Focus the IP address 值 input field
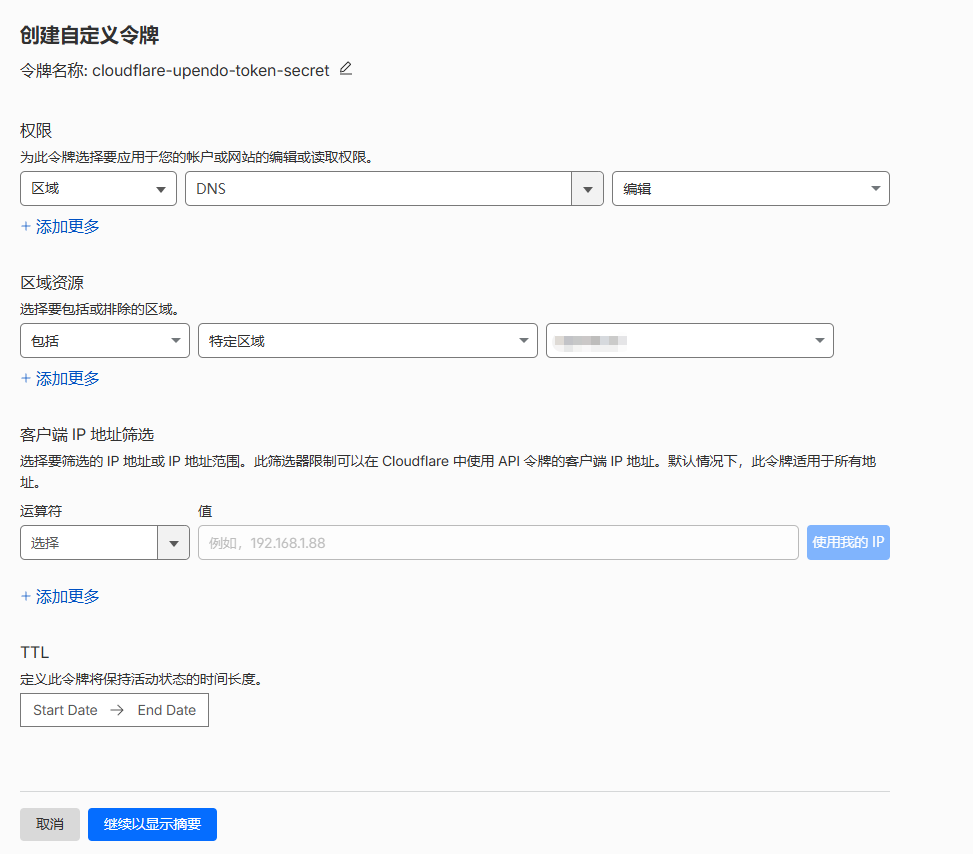Screen dimensions: 973x854 coord(498,543)
